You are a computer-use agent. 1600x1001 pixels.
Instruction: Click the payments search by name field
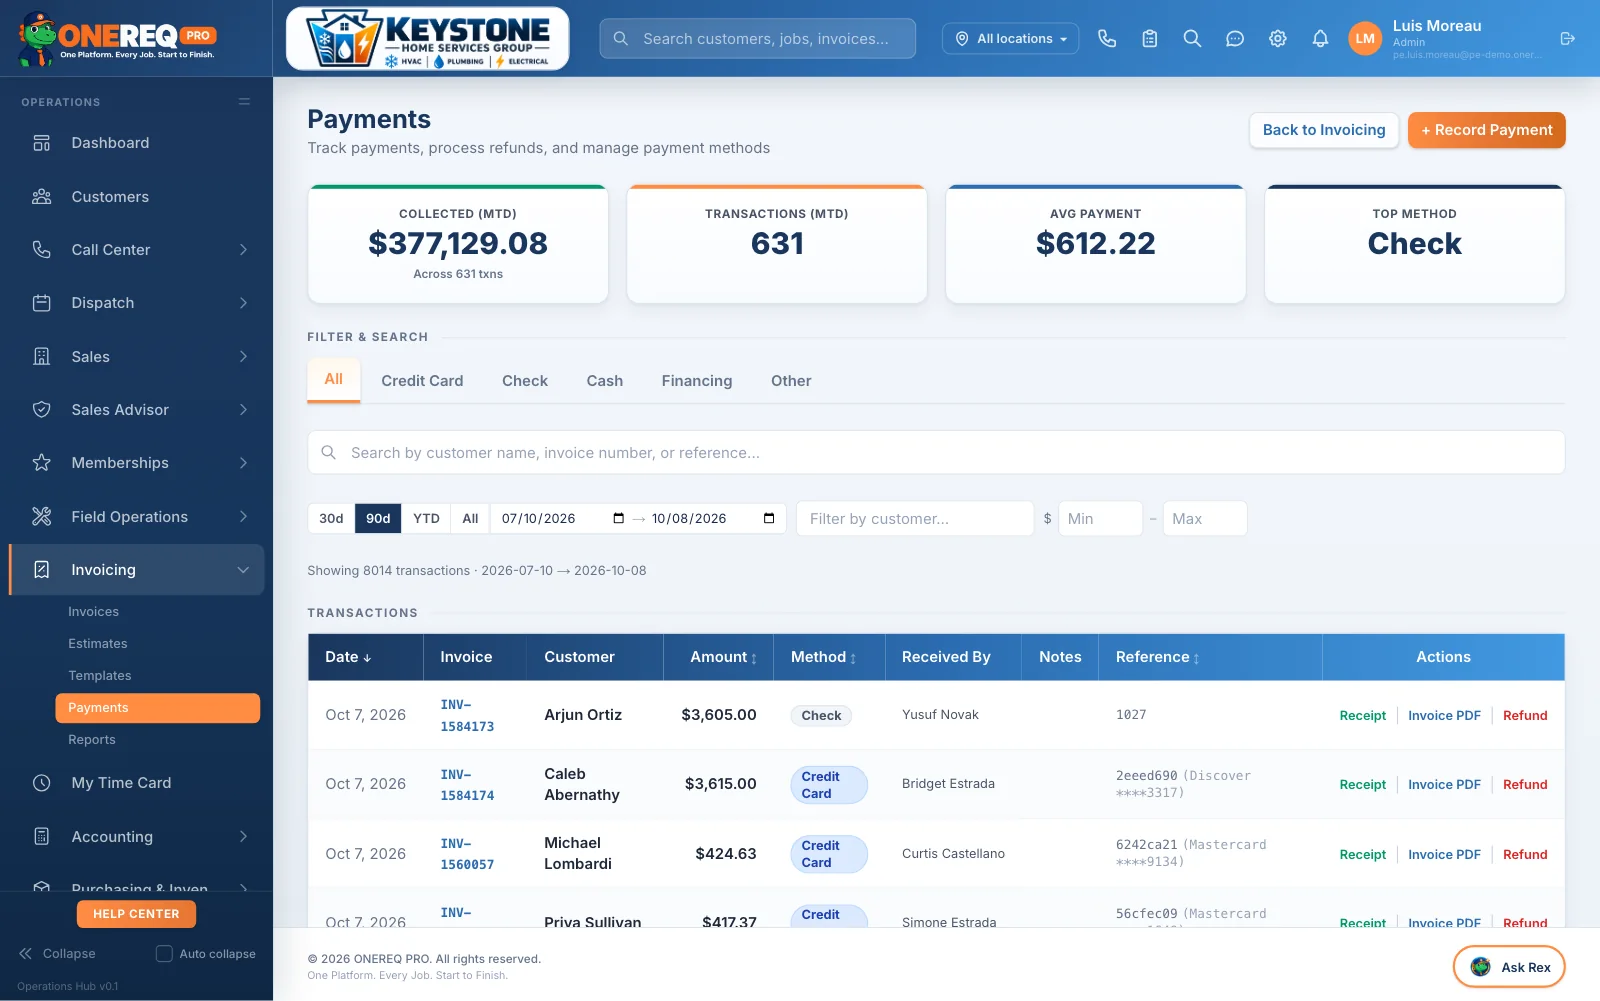[936, 453]
